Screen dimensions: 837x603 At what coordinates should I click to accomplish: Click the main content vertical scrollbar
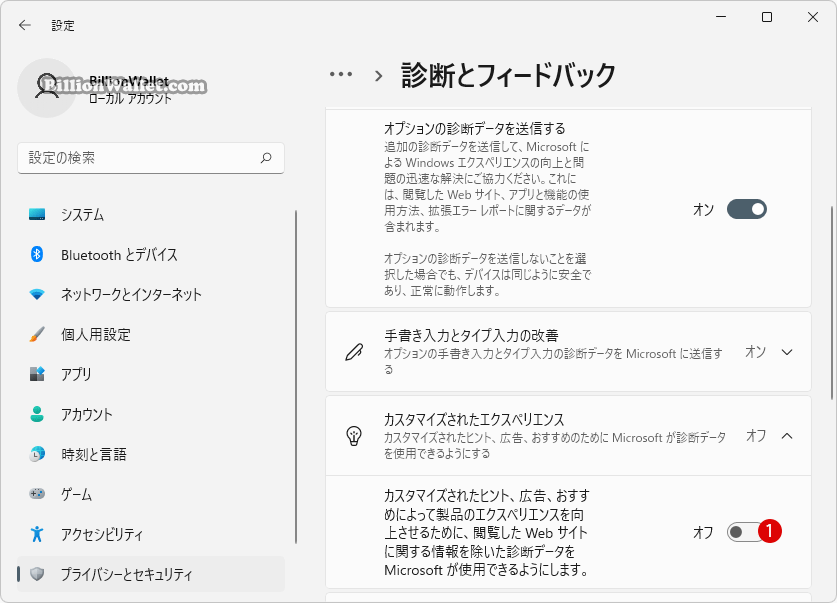coord(832,303)
